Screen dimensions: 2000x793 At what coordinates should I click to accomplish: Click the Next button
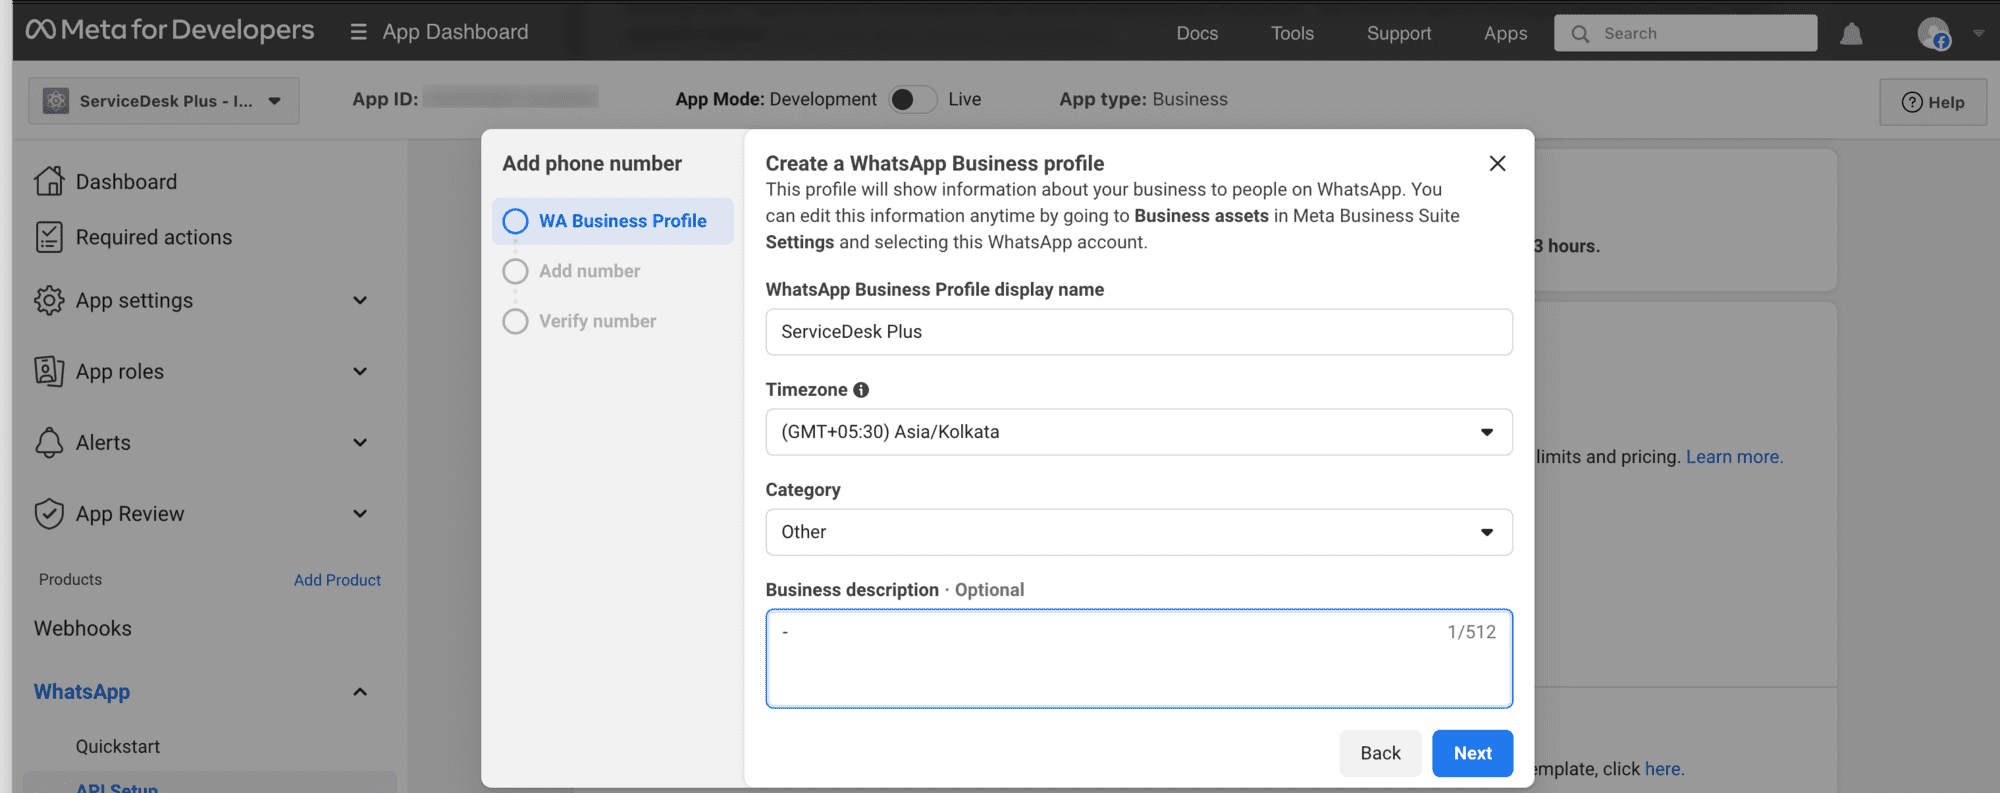pyautogui.click(x=1472, y=753)
